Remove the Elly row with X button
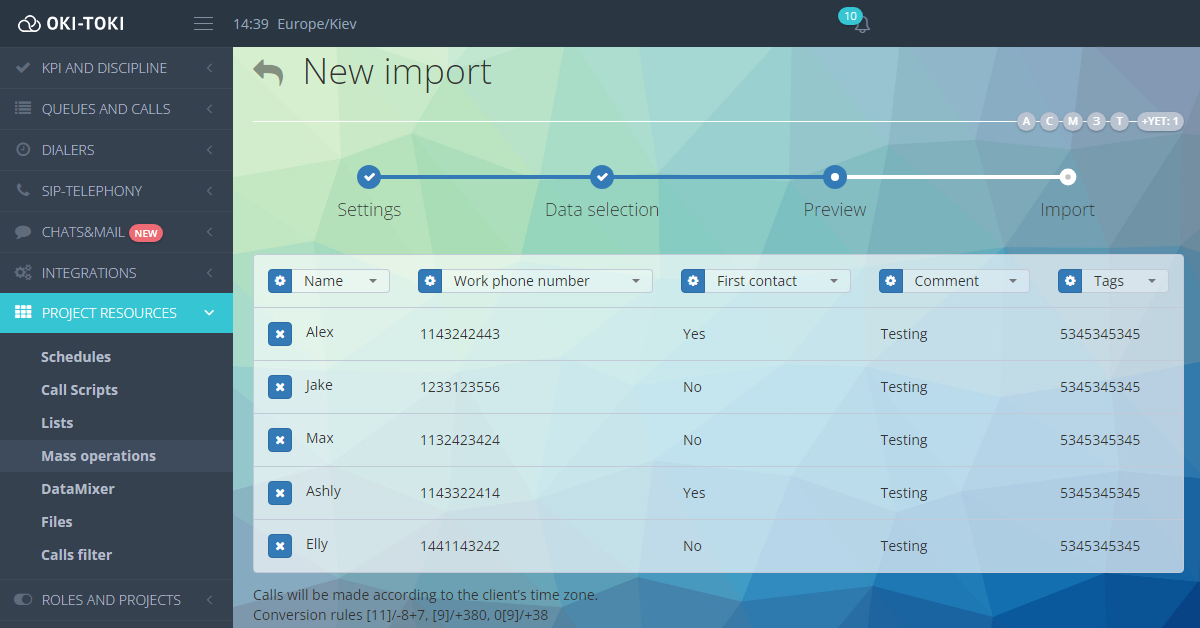The height and width of the screenshot is (628, 1200). pyautogui.click(x=280, y=546)
